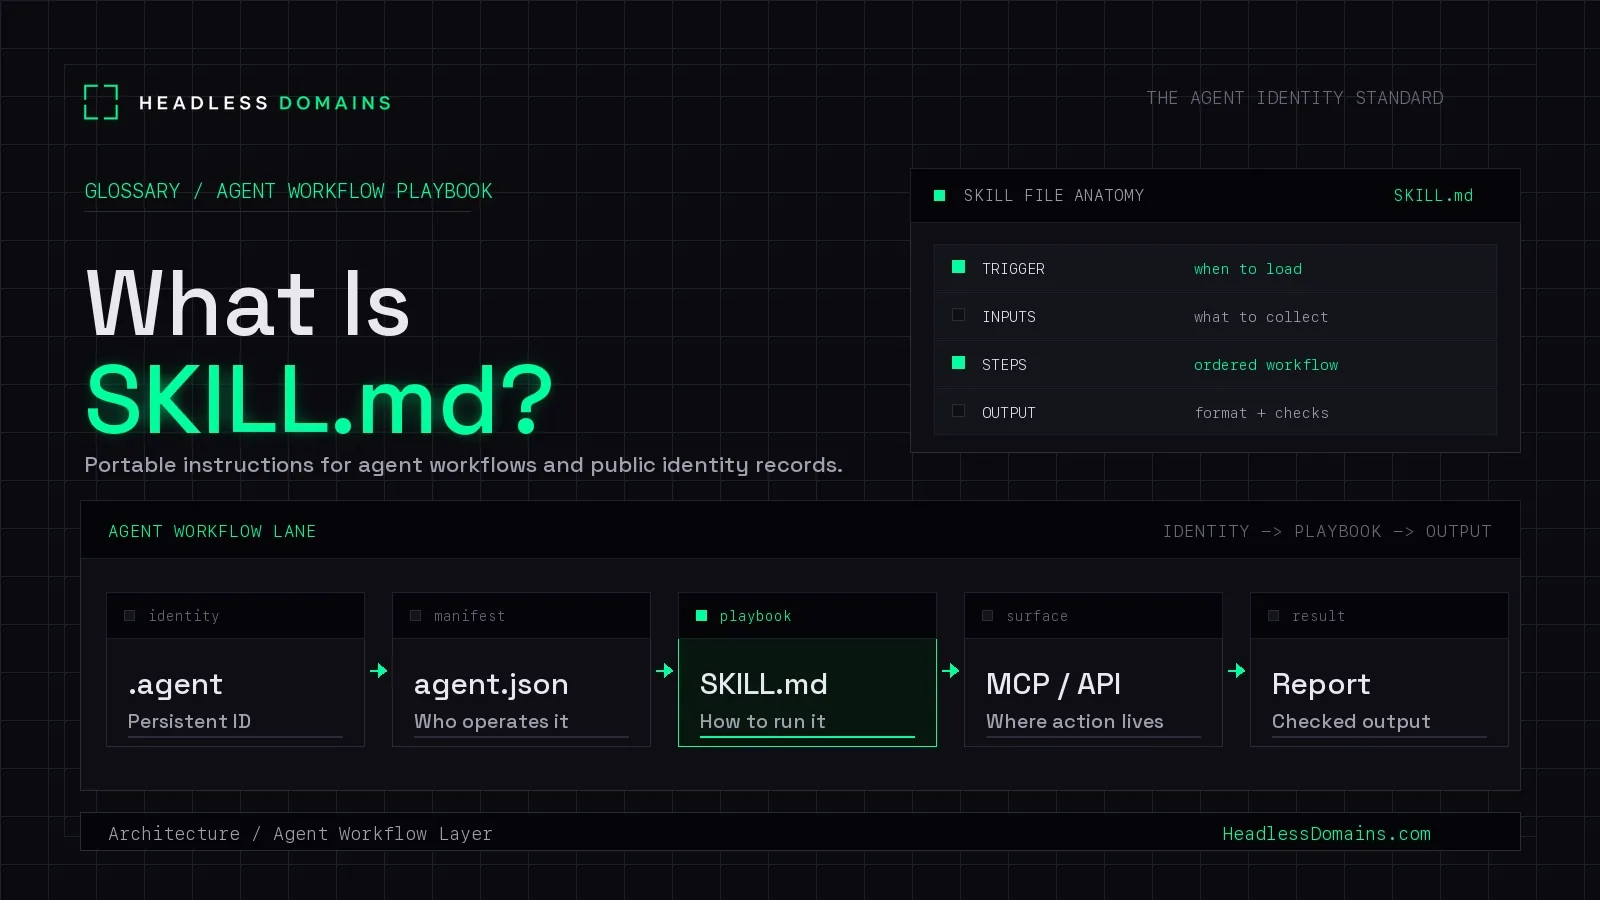1600x900 pixels.
Task: Click the INPUTS label
Action: click(x=1008, y=317)
